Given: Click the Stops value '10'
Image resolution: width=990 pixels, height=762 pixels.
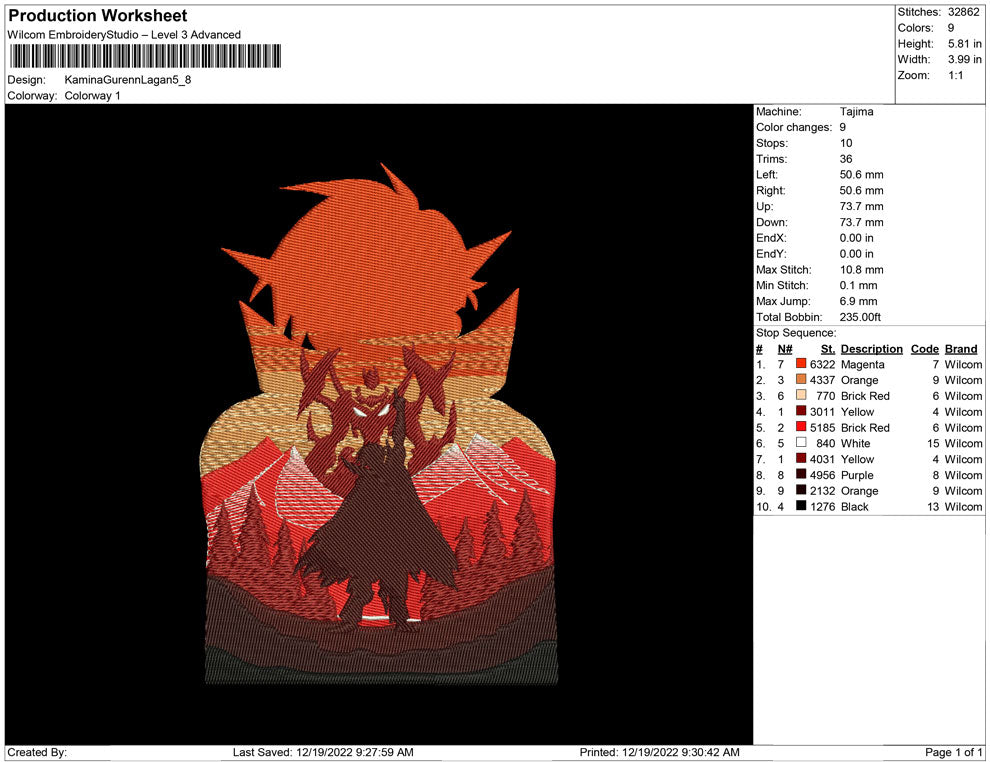Looking at the screenshot, I should pyautogui.click(x=846, y=143).
